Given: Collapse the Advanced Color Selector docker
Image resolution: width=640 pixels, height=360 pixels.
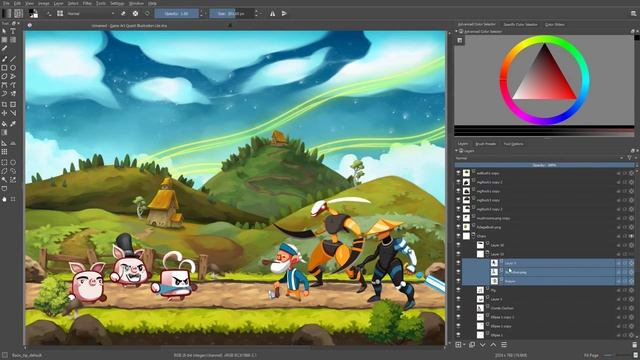Looking at the screenshot, I should (457, 31).
